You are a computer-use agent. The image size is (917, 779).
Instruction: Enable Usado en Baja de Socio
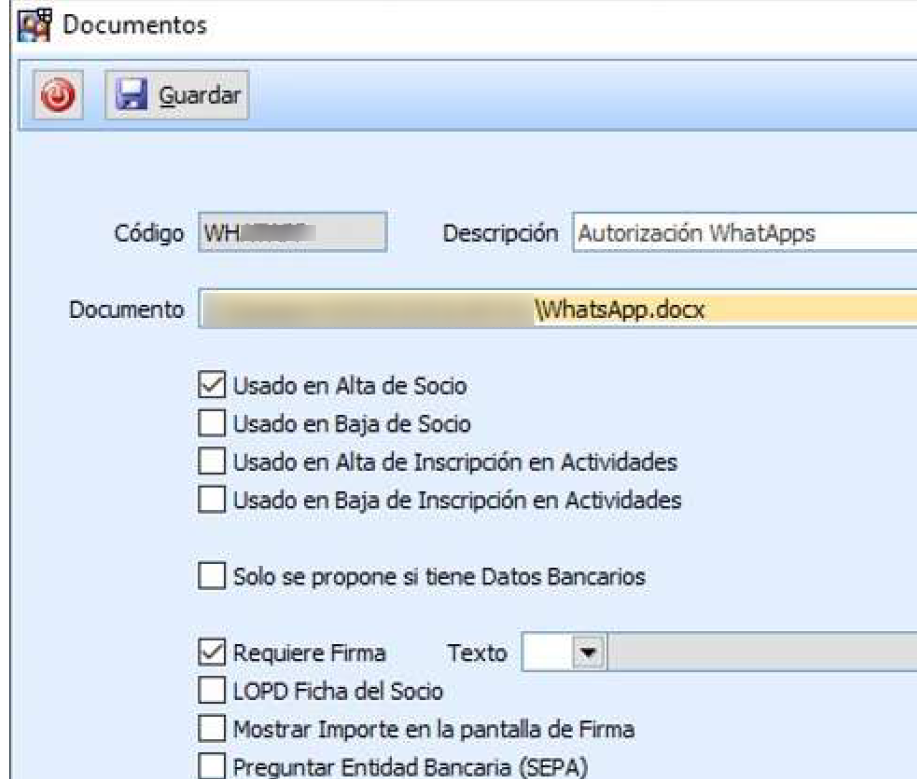tap(211, 424)
